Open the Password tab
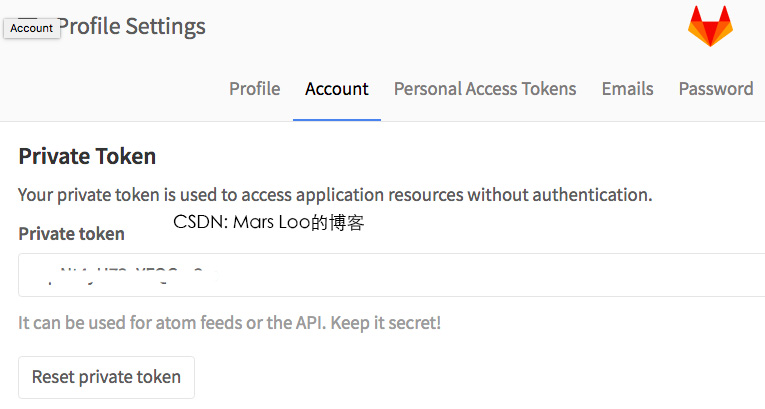The height and width of the screenshot is (409, 765). tap(715, 89)
